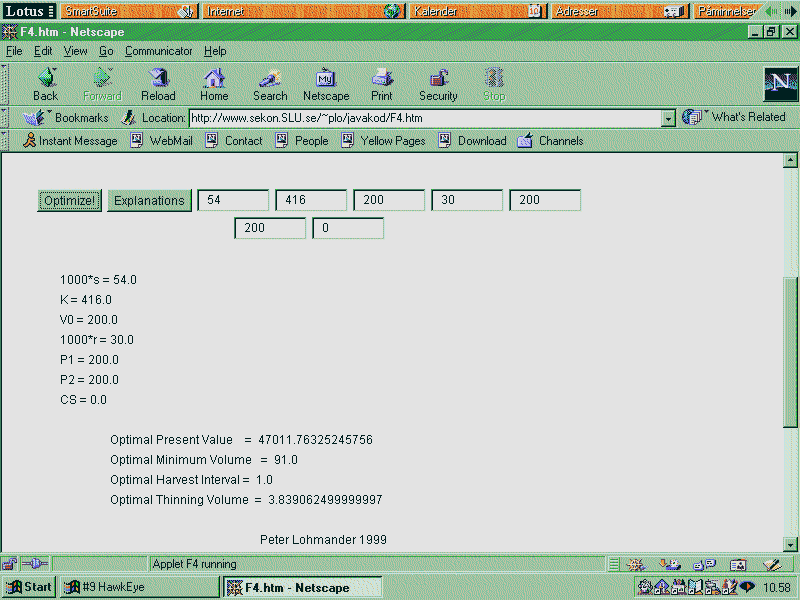This screenshot has width=800, height=600.
Task: Click the What's Related icon
Action: pyautogui.click(x=692, y=117)
